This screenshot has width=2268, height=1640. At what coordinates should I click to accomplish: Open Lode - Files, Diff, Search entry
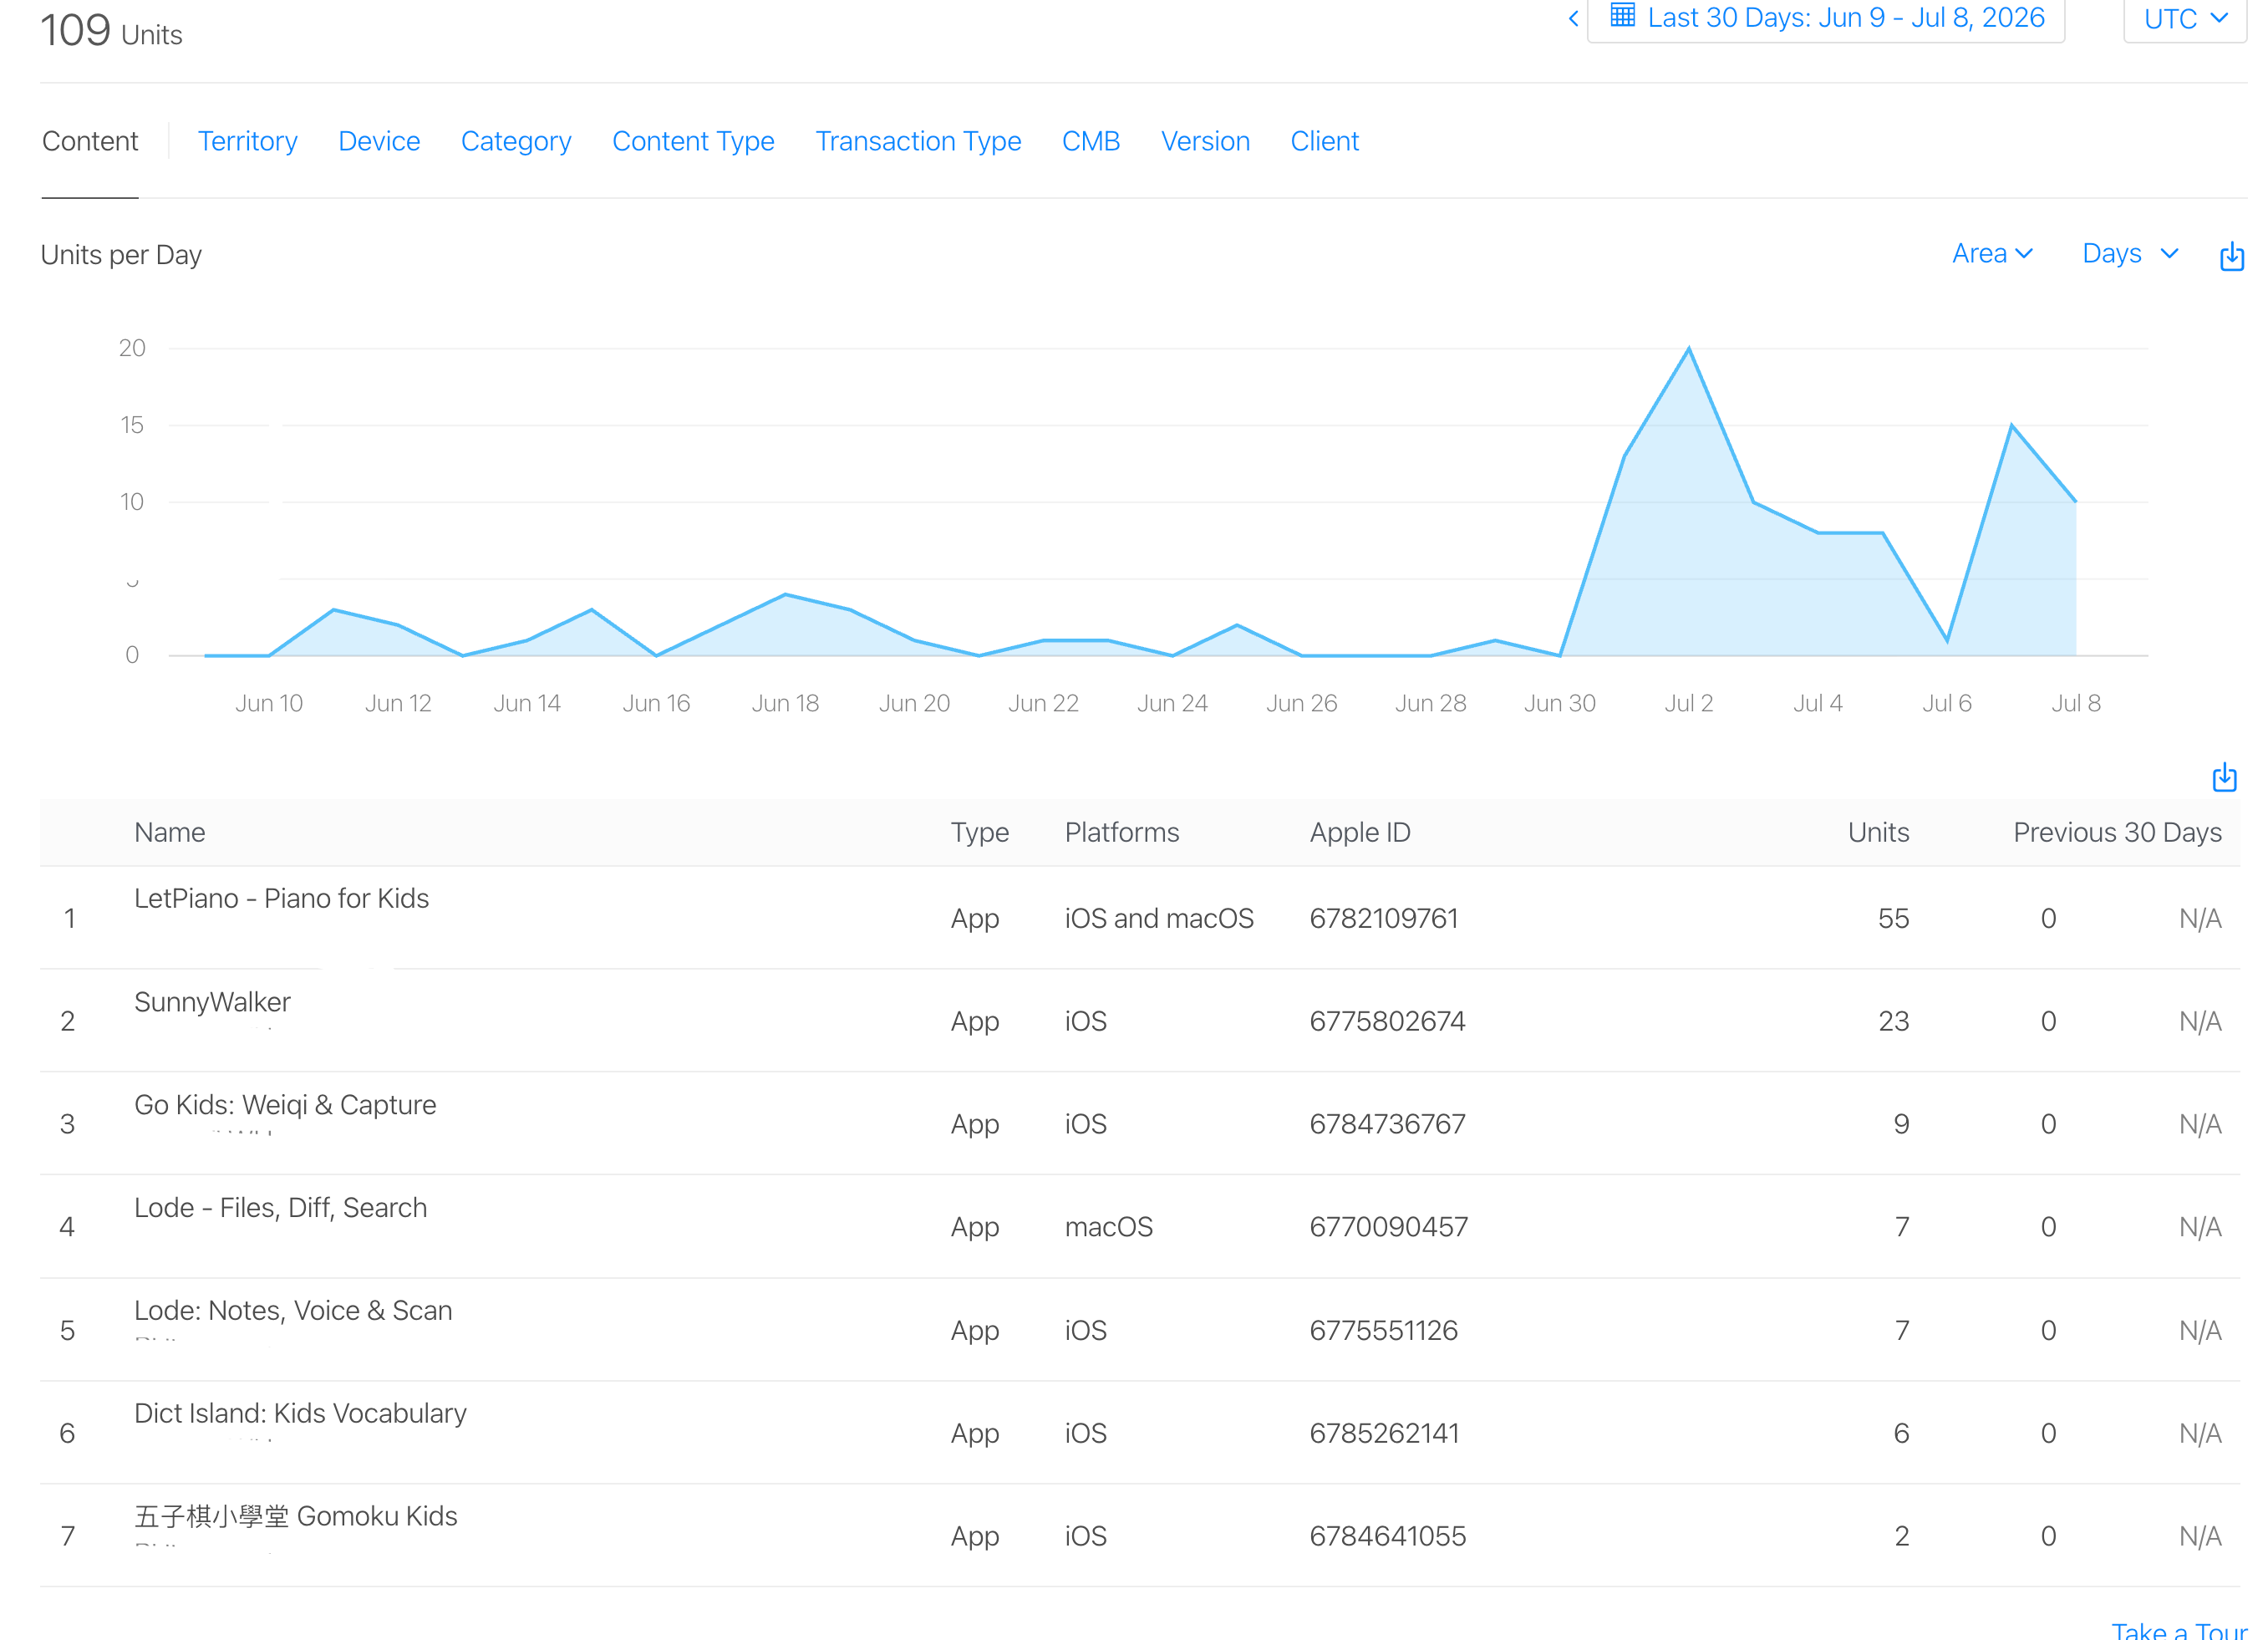[x=280, y=1207]
